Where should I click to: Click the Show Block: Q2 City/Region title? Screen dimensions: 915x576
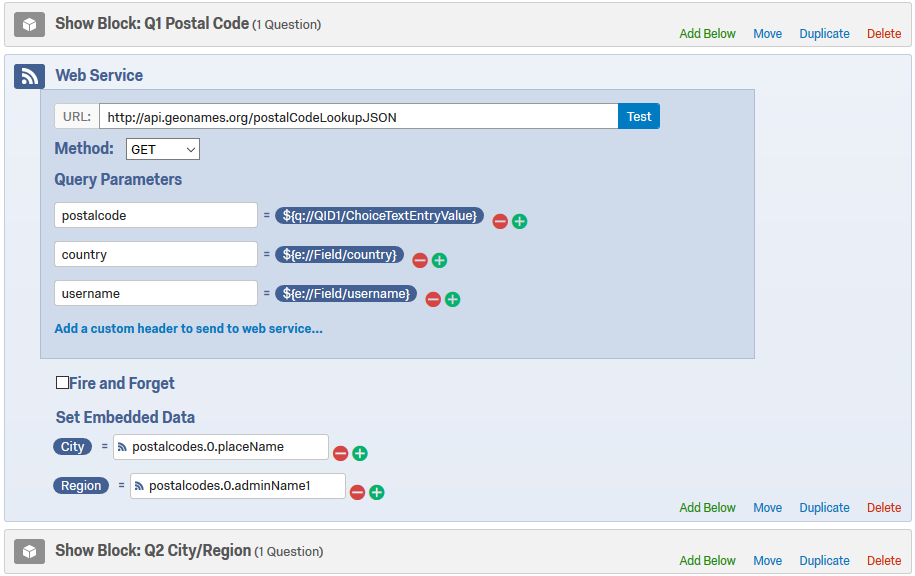tap(153, 551)
